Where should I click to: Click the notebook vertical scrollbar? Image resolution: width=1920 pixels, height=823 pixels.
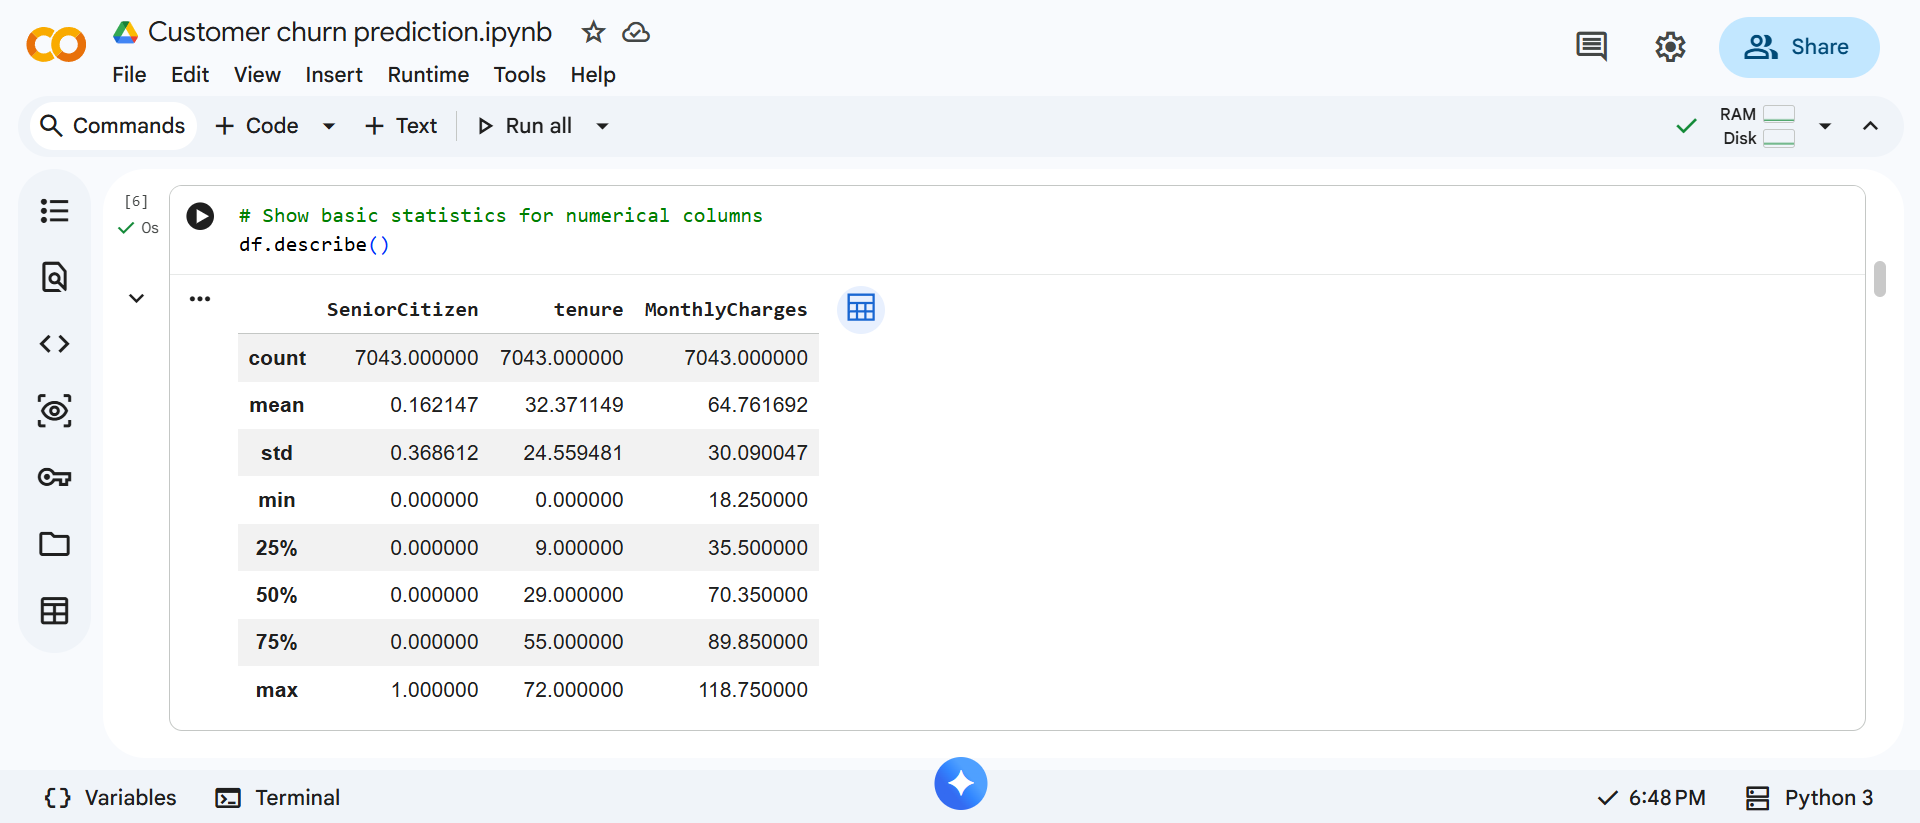tap(1880, 280)
